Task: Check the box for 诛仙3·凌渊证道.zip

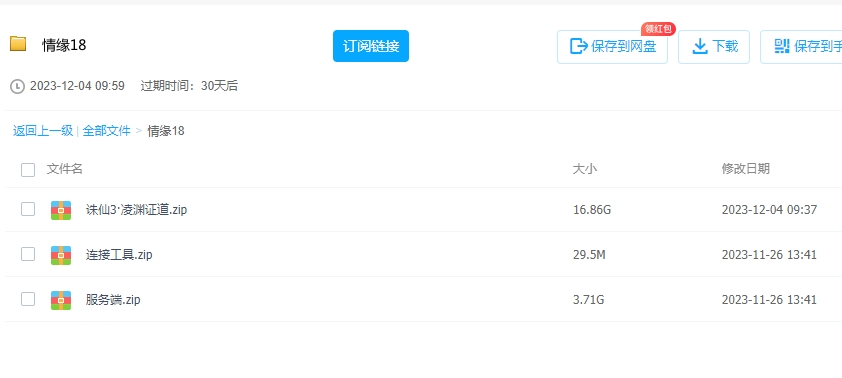Action: pos(28,209)
